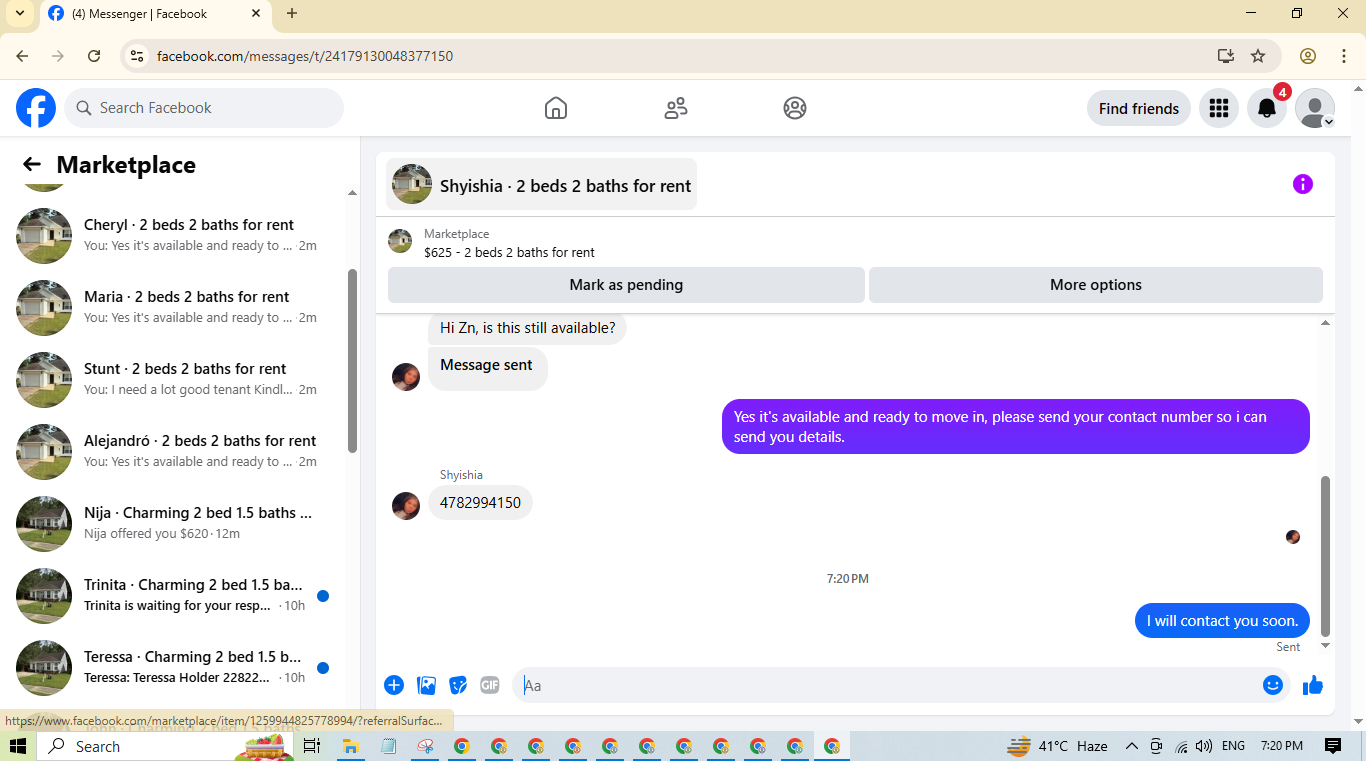Choose a GIF icon in composer
Viewport: 1366px width, 761px height.
pyautogui.click(x=490, y=685)
